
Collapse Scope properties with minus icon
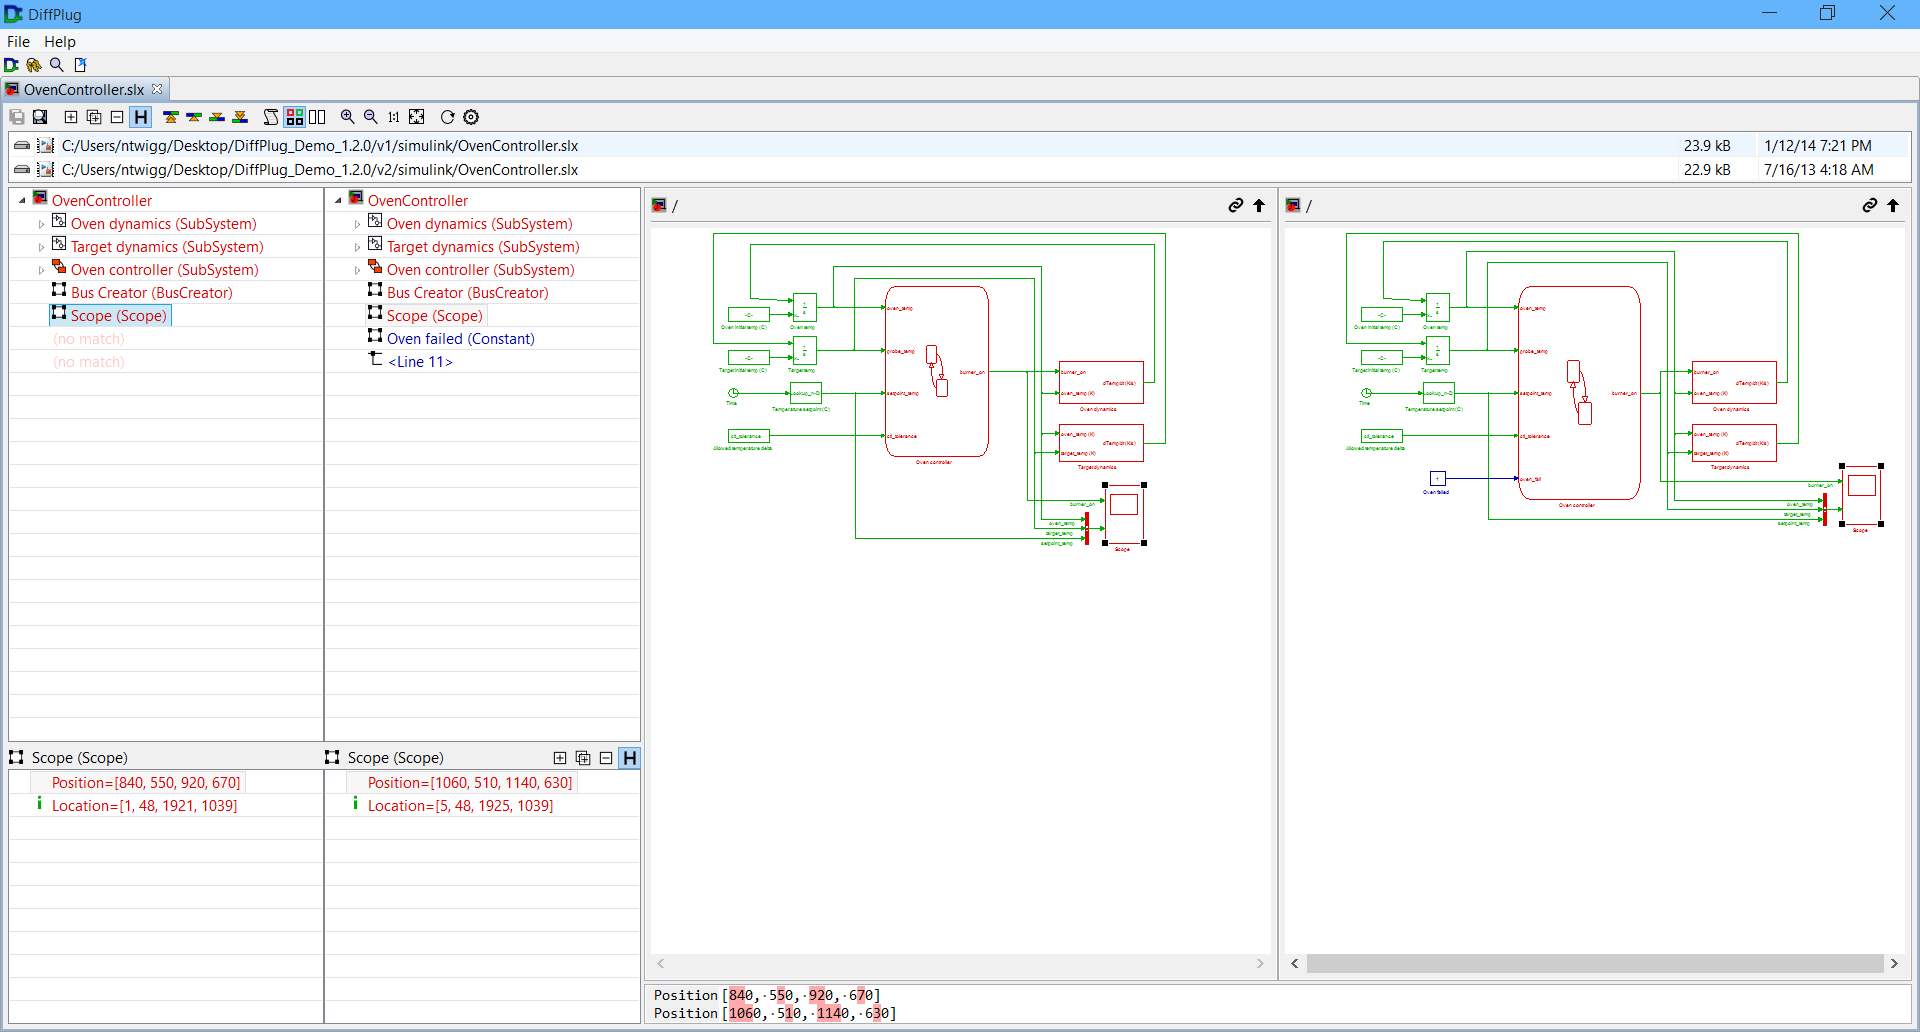click(x=606, y=758)
